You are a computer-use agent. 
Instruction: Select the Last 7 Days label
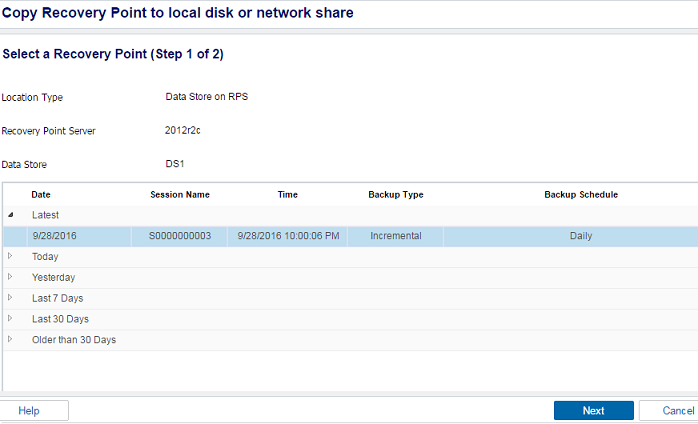(x=57, y=298)
